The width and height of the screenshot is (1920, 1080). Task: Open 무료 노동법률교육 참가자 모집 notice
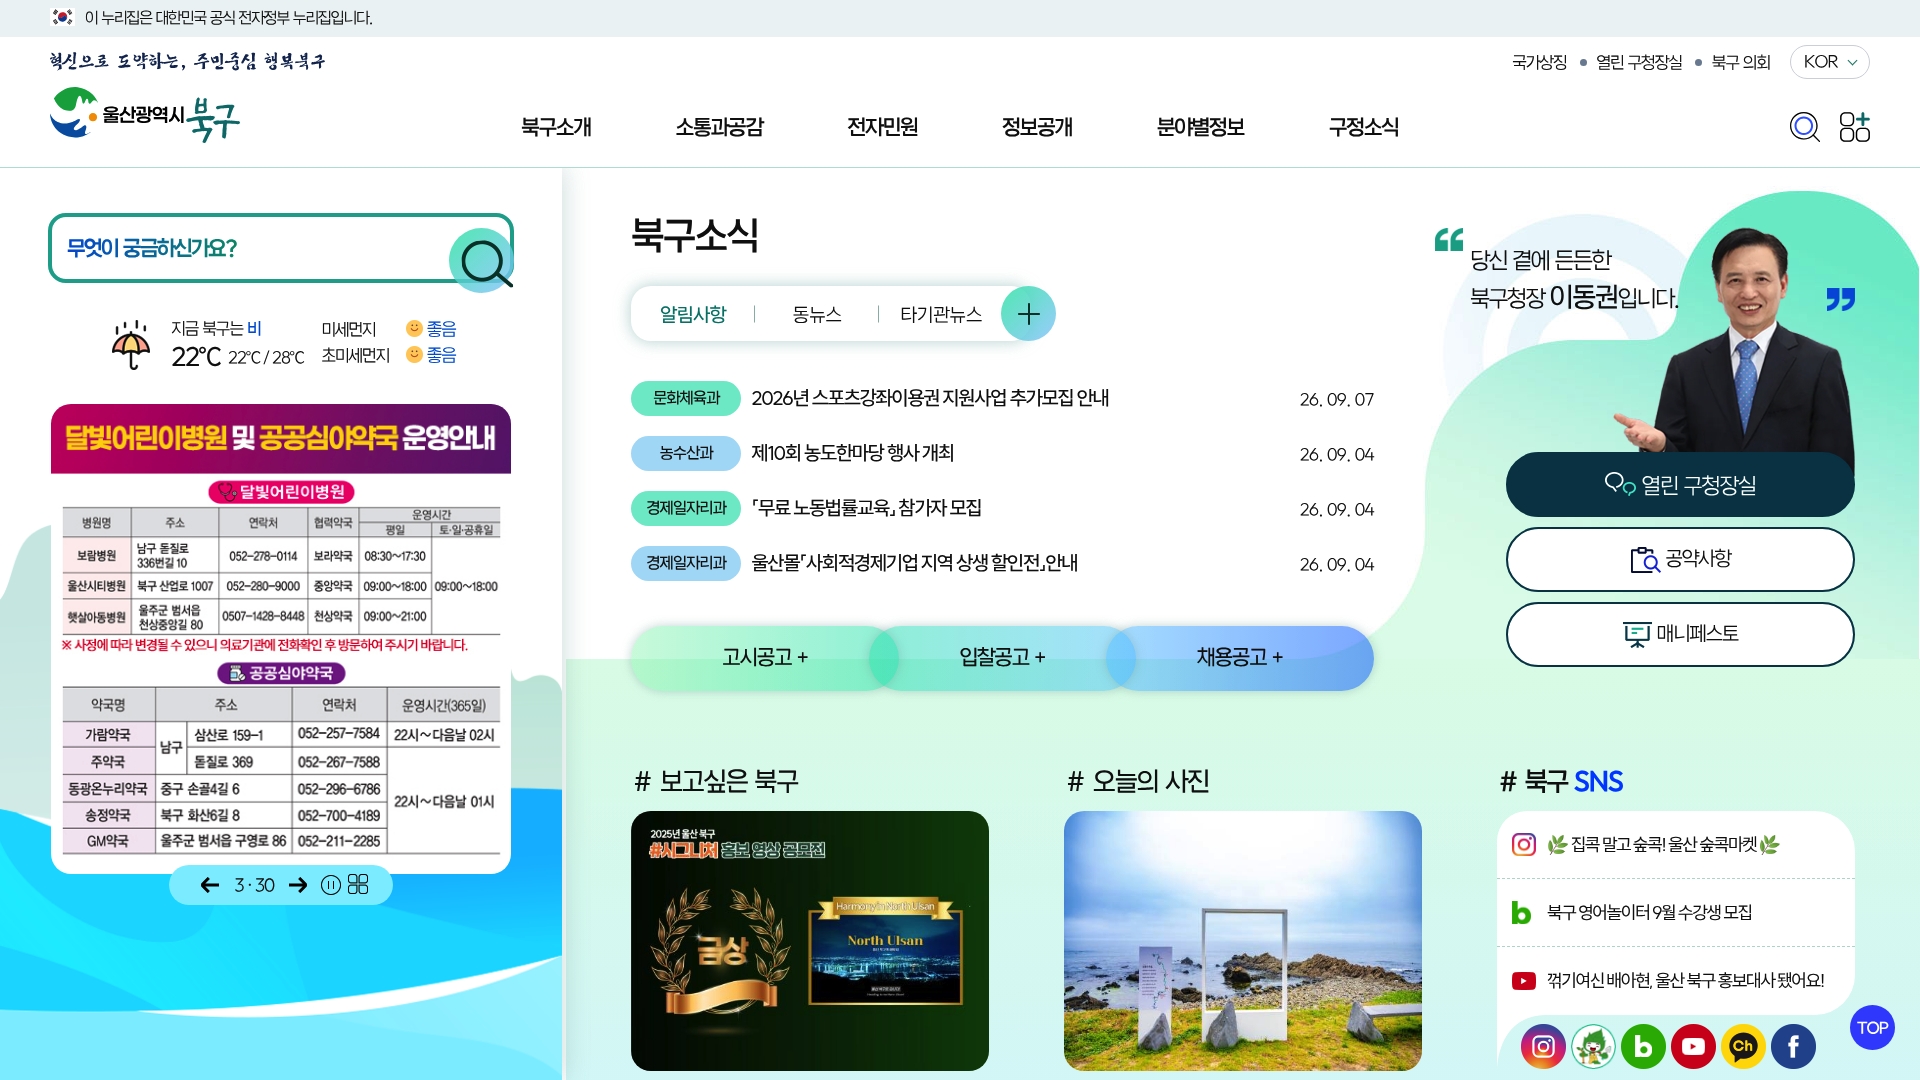[866, 508]
